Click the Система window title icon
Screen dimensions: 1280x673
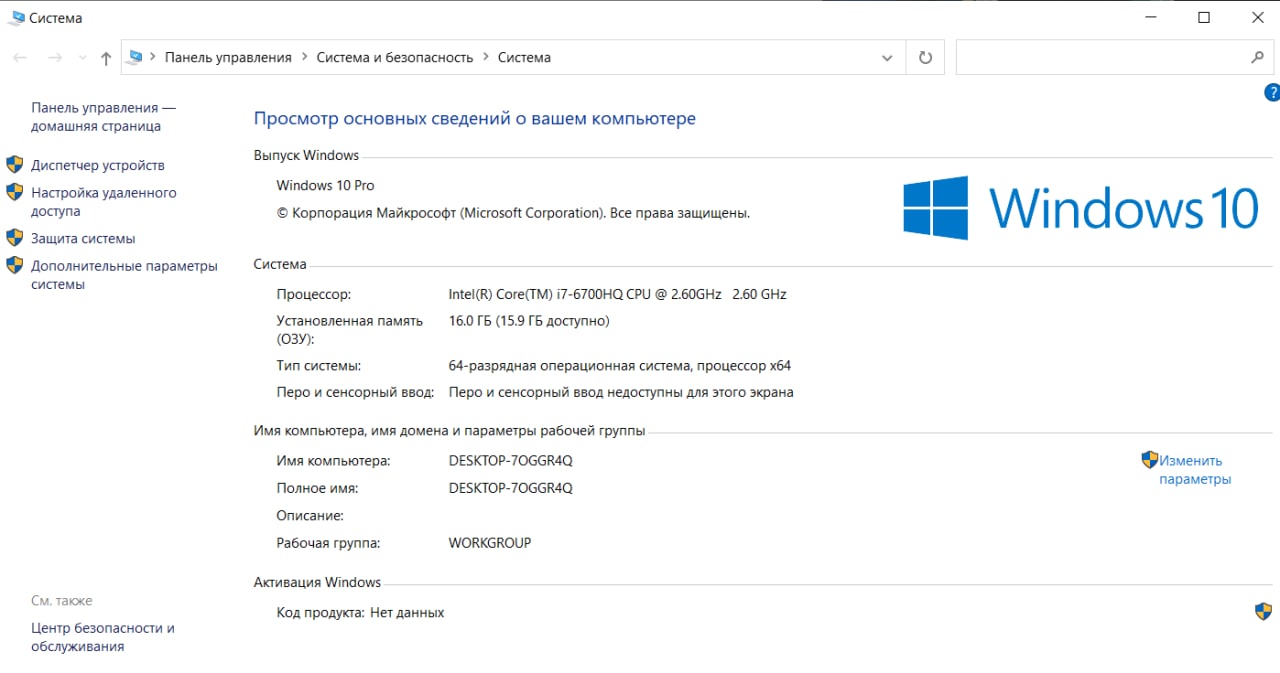pyautogui.click(x=16, y=18)
